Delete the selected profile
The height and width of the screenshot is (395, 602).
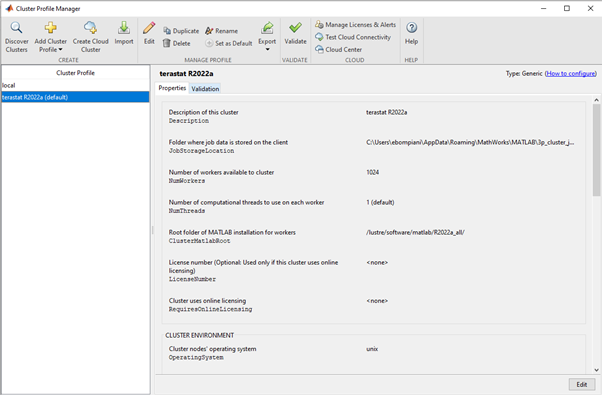tap(177, 43)
